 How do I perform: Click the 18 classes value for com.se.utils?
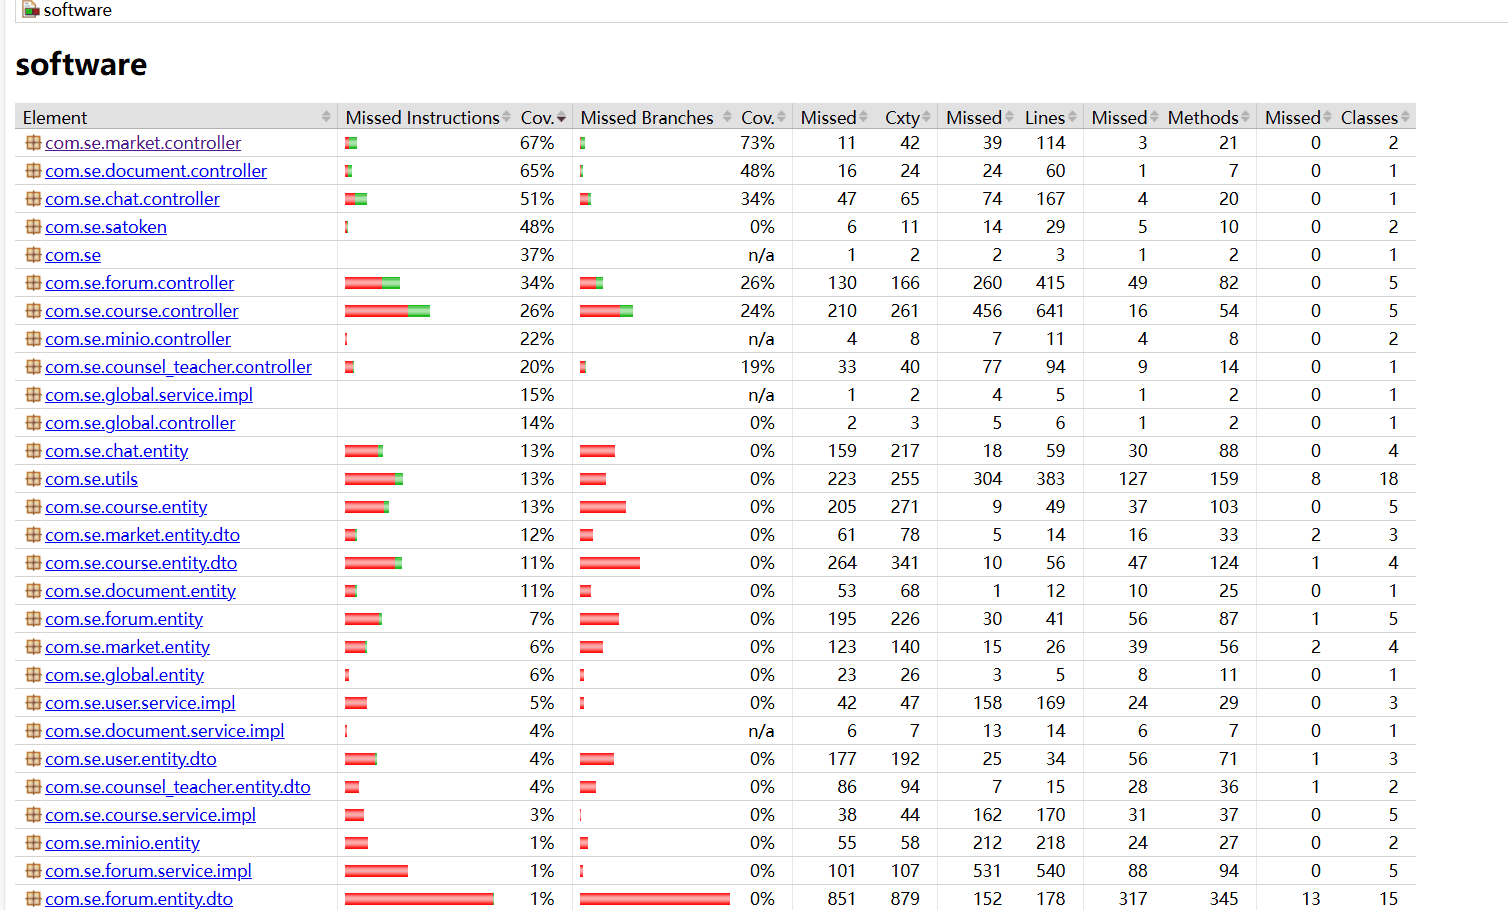[1388, 479]
